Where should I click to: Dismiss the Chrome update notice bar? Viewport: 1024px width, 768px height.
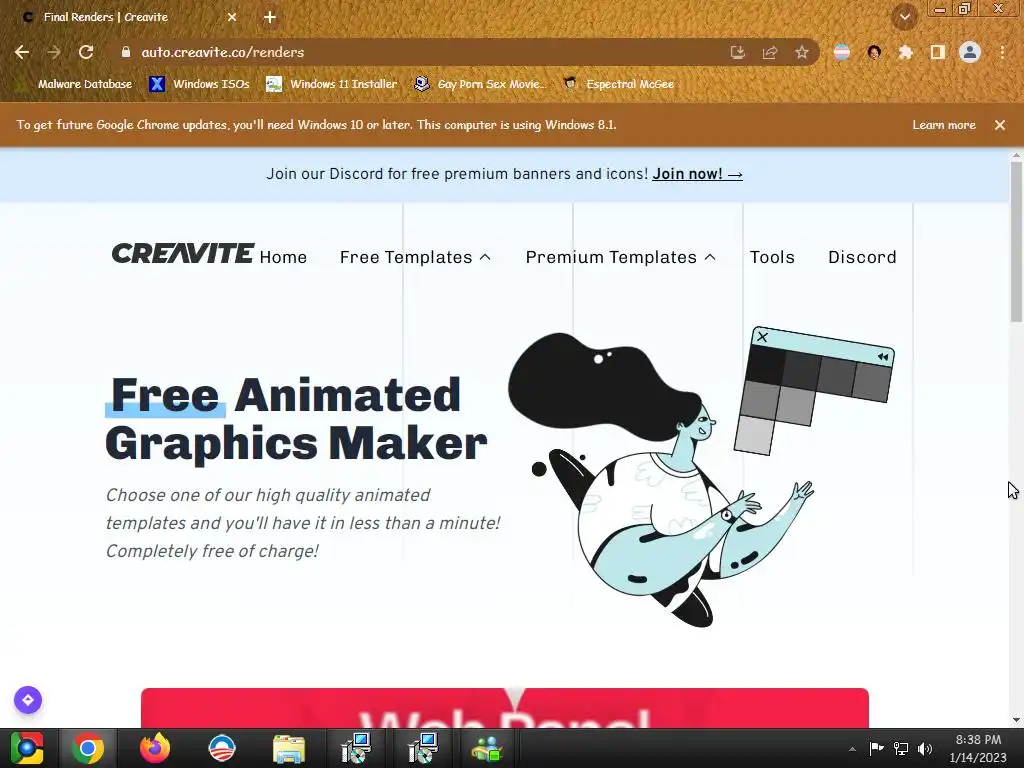[1000, 125]
